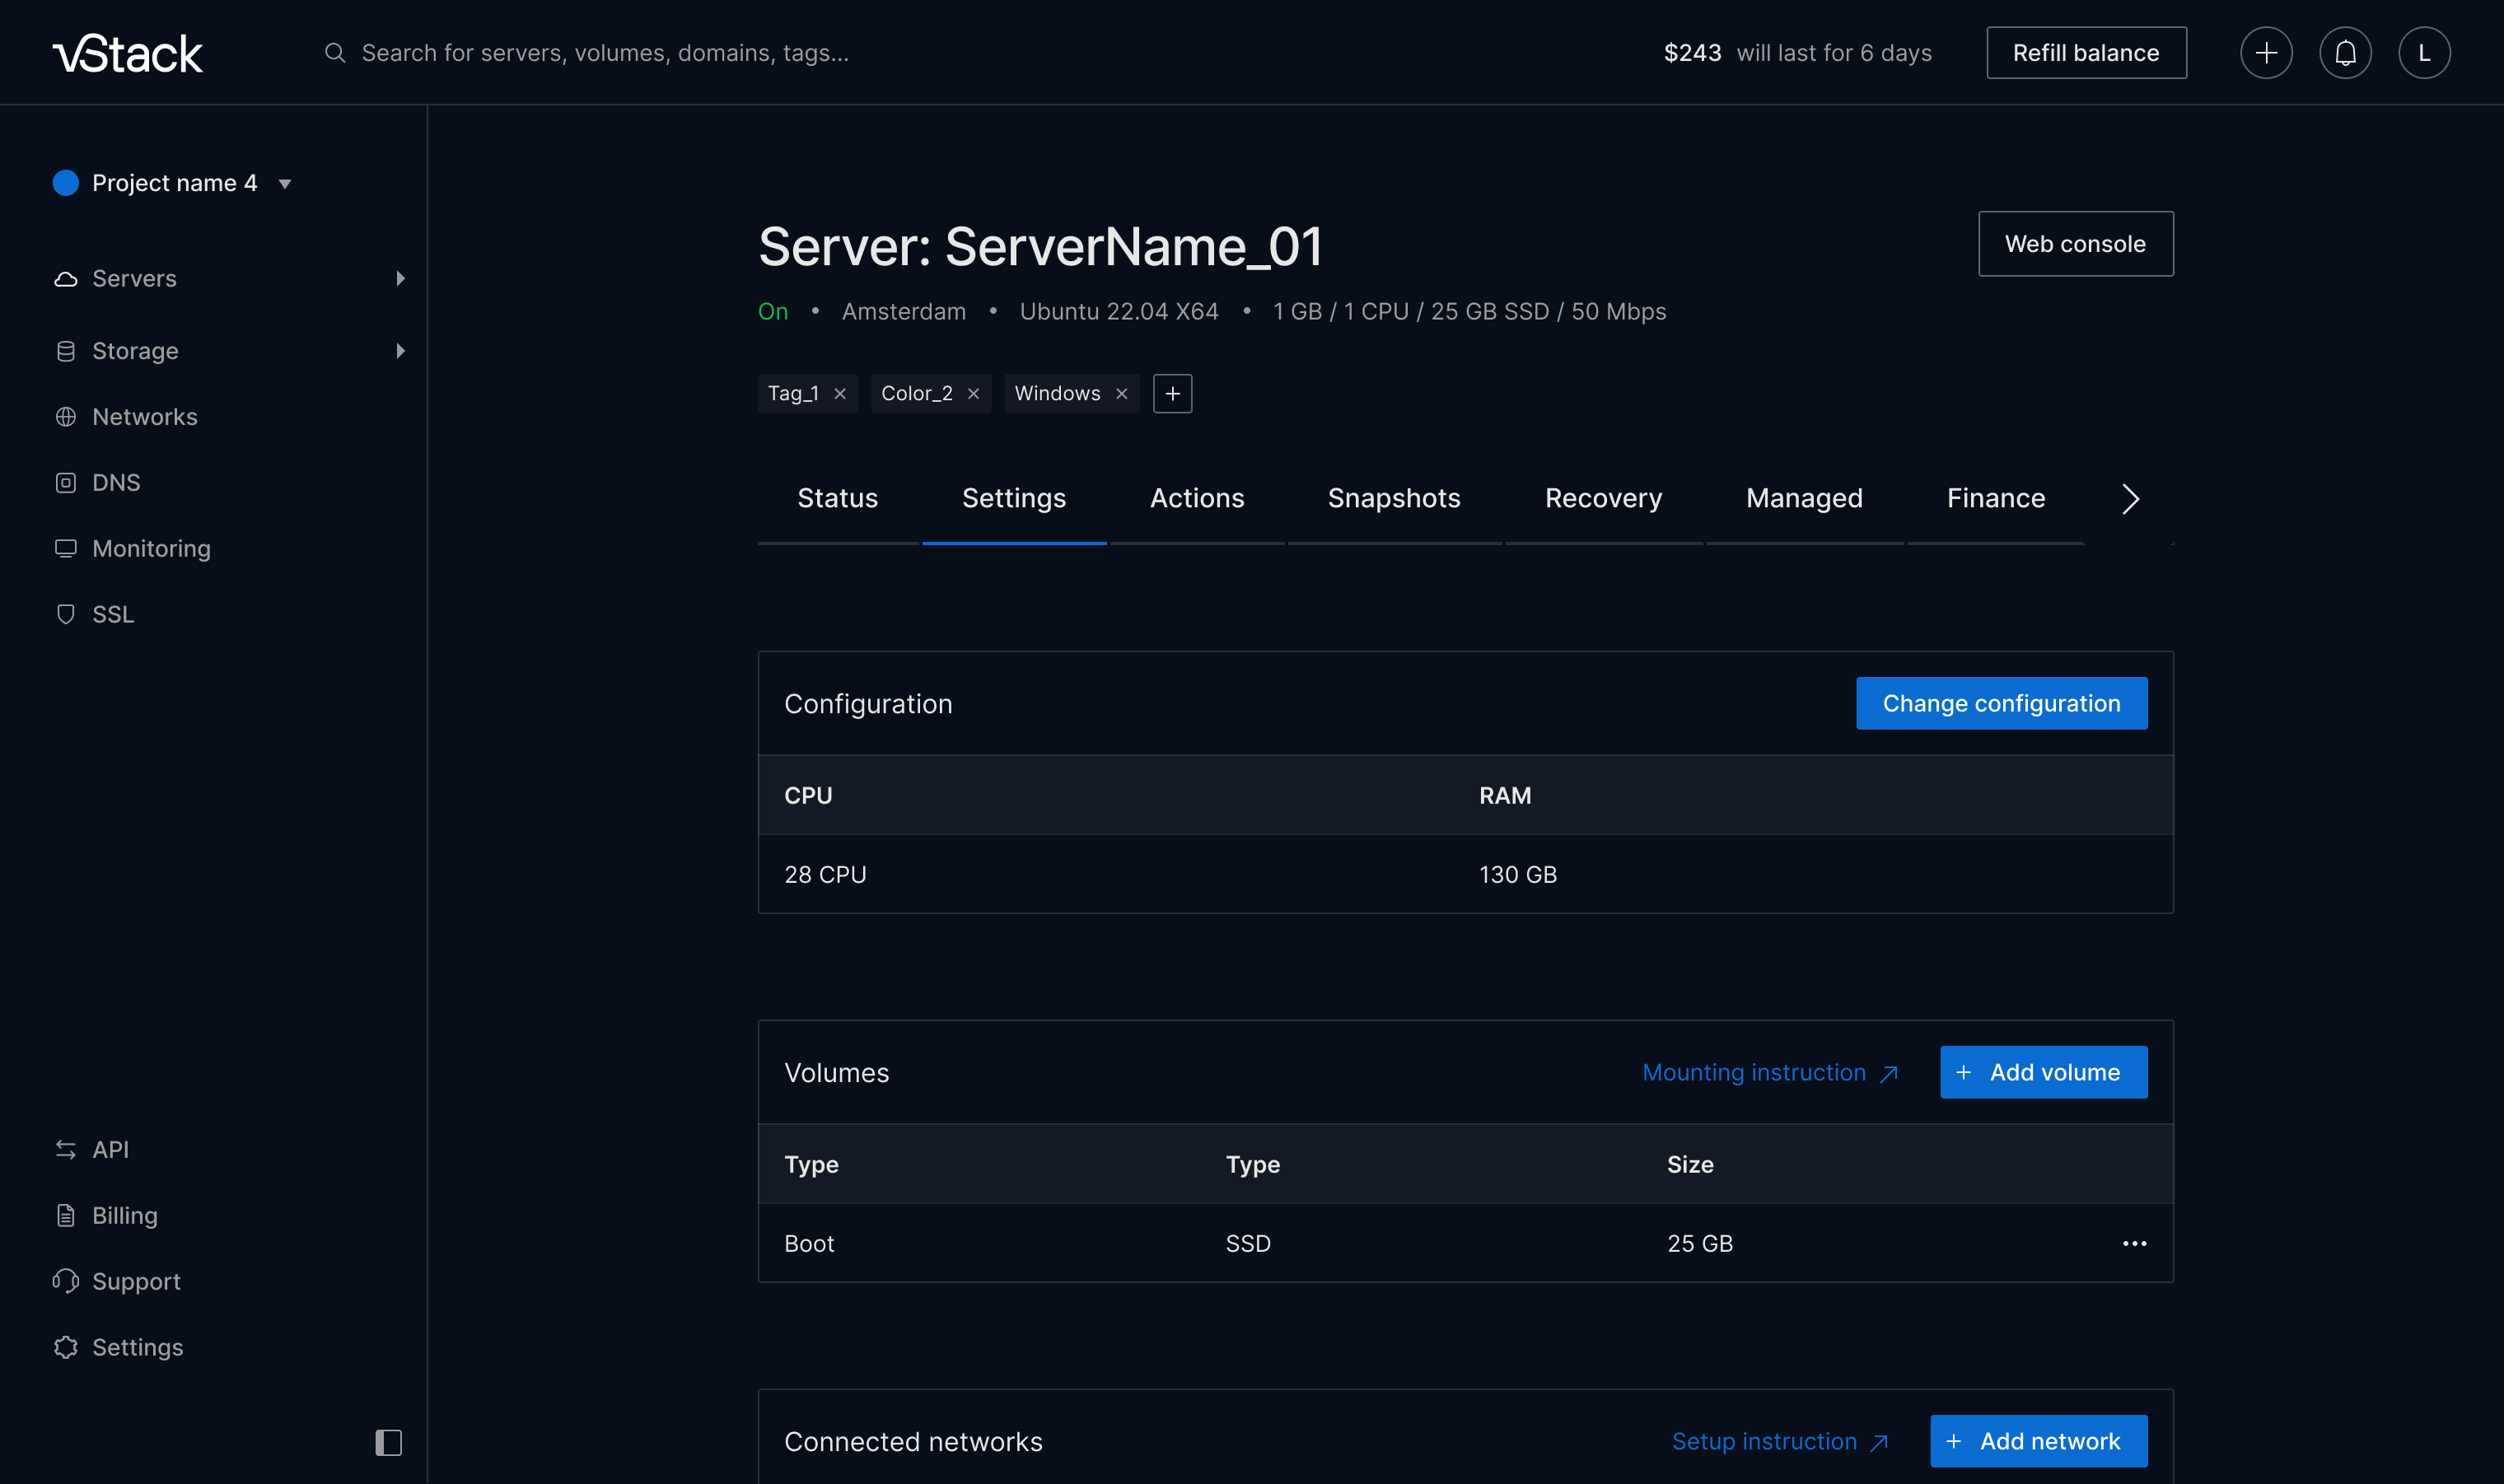Screen dimensions: 2504x1484
Task: Open the DNS section
Action: pyautogui.click(x=116, y=483)
